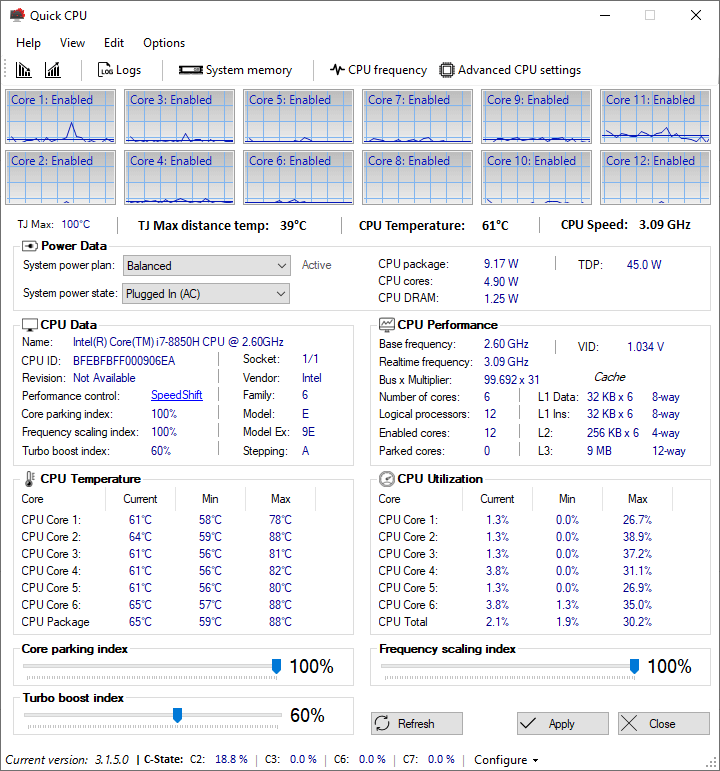The width and height of the screenshot is (720, 771).
Task: Toggle Core 8 enabled graph
Action: [418, 178]
